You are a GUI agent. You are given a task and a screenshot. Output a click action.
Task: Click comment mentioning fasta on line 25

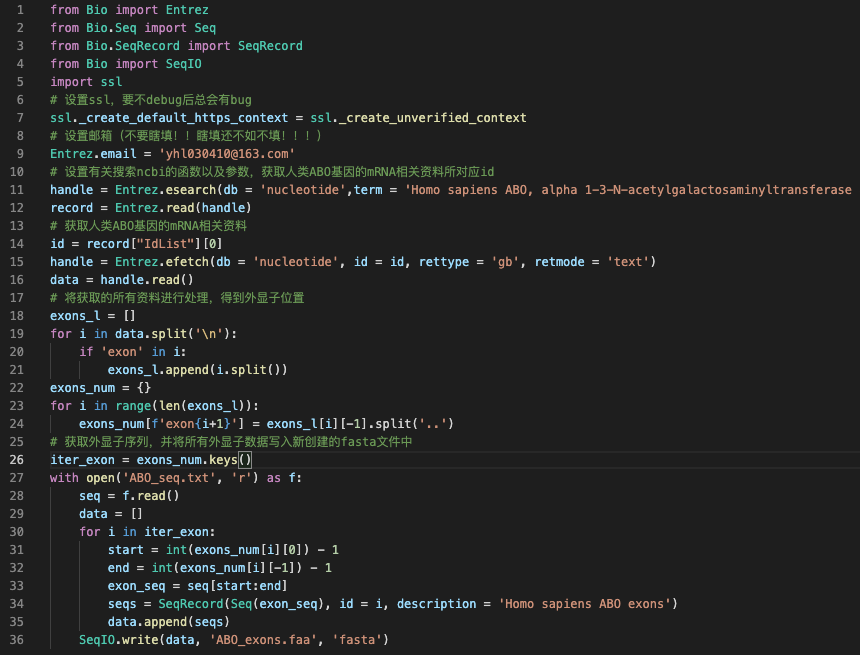[x=231, y=442]
